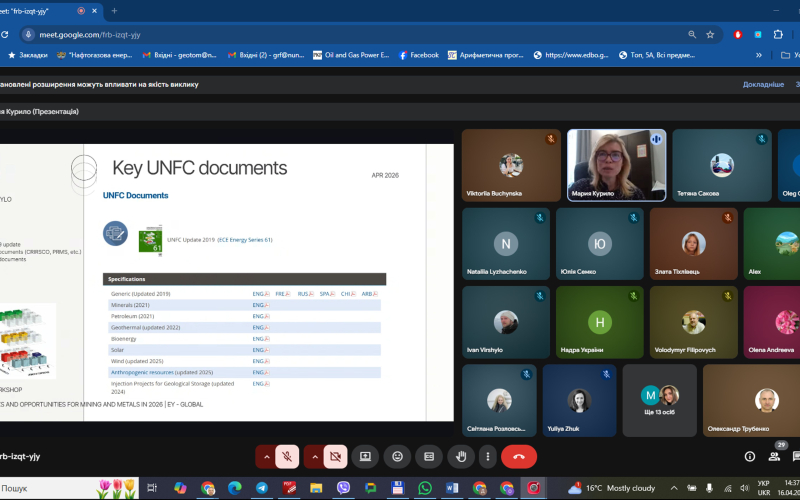Click the ECE Energy Series 61 link
This screenshot has width=800, height=500.
point(245,240)
